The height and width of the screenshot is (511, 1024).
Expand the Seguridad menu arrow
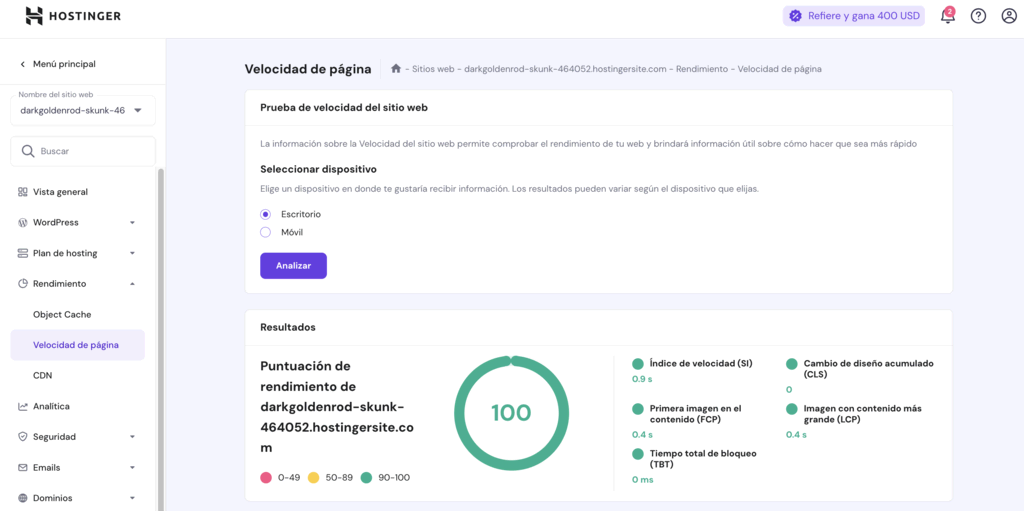(x=133, y=437)
